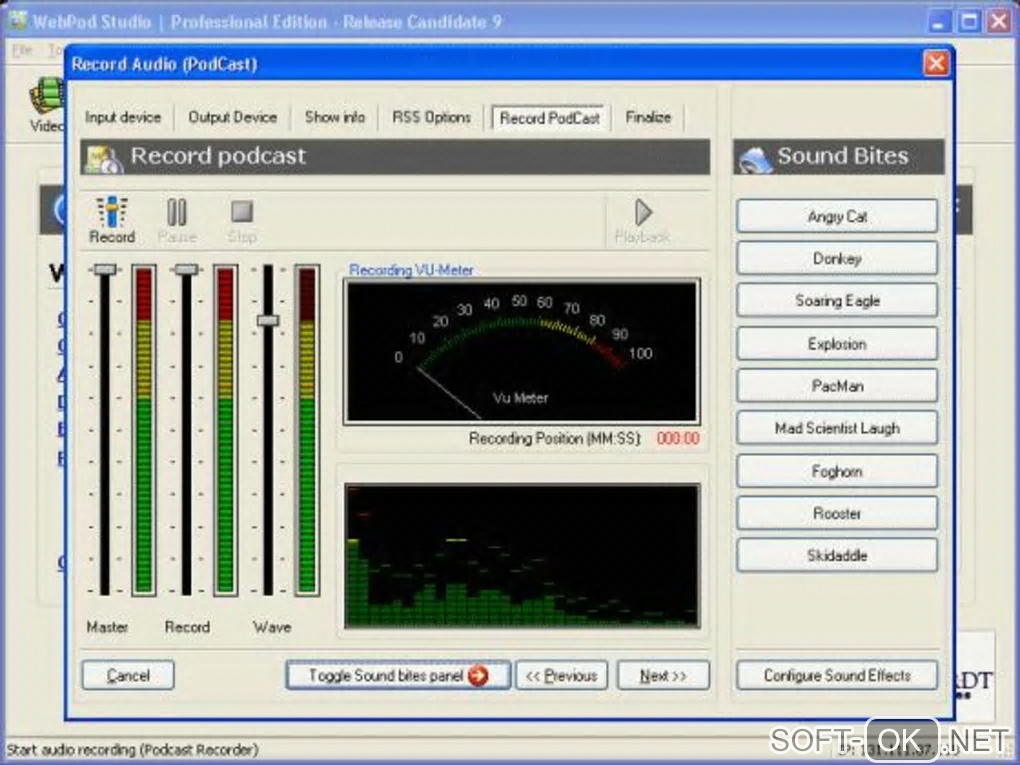The height and width of the screenshot is (765, 1020).
Task: Toggle the Sound bites panel
Action: 397,676
